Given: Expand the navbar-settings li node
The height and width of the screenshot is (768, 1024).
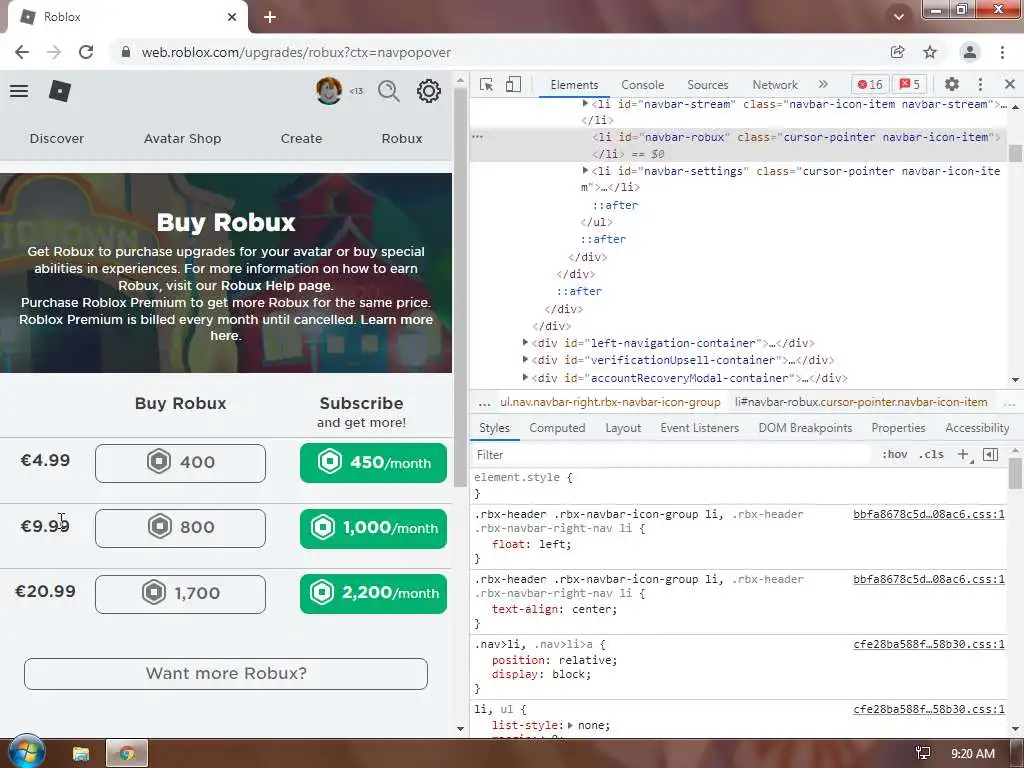Looking at the screenshot, I should (x=585, y=170).
